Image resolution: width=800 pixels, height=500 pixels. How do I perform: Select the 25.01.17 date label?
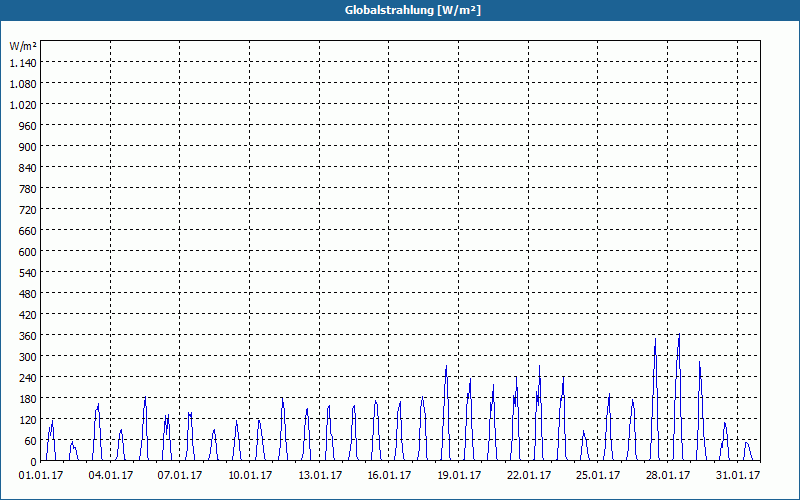pos(598,476)
